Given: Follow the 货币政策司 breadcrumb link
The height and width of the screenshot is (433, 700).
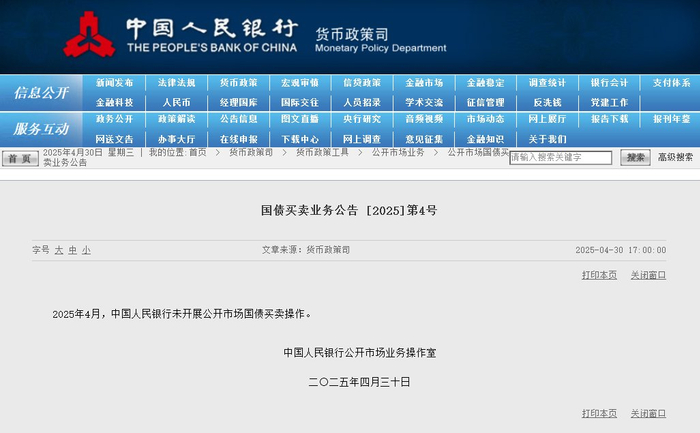Looking at the screenshot, I should pos(251,153).
